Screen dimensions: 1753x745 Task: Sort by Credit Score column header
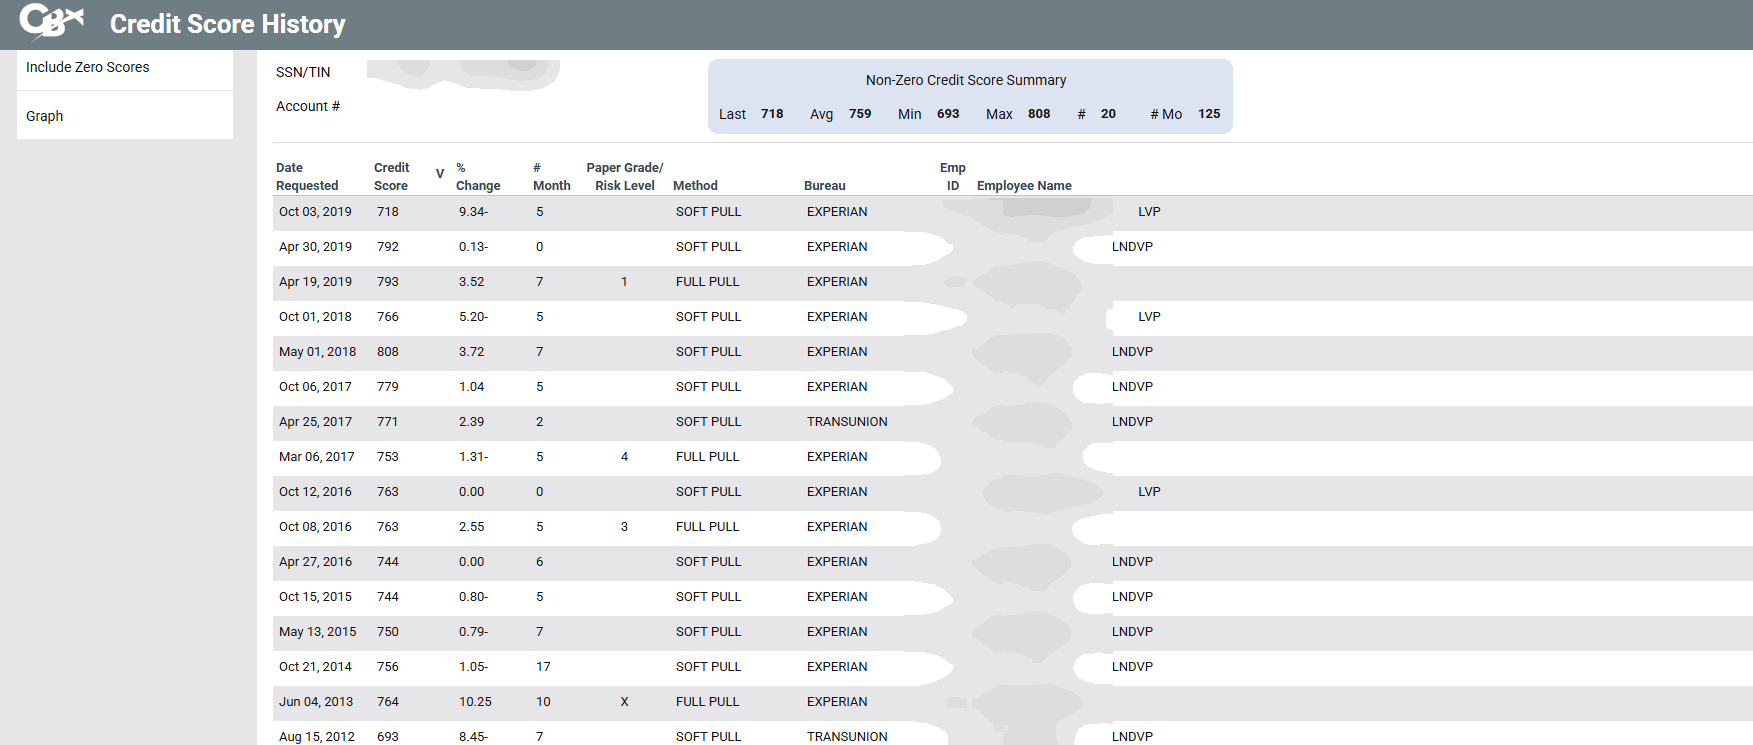[x=391, y=177]
